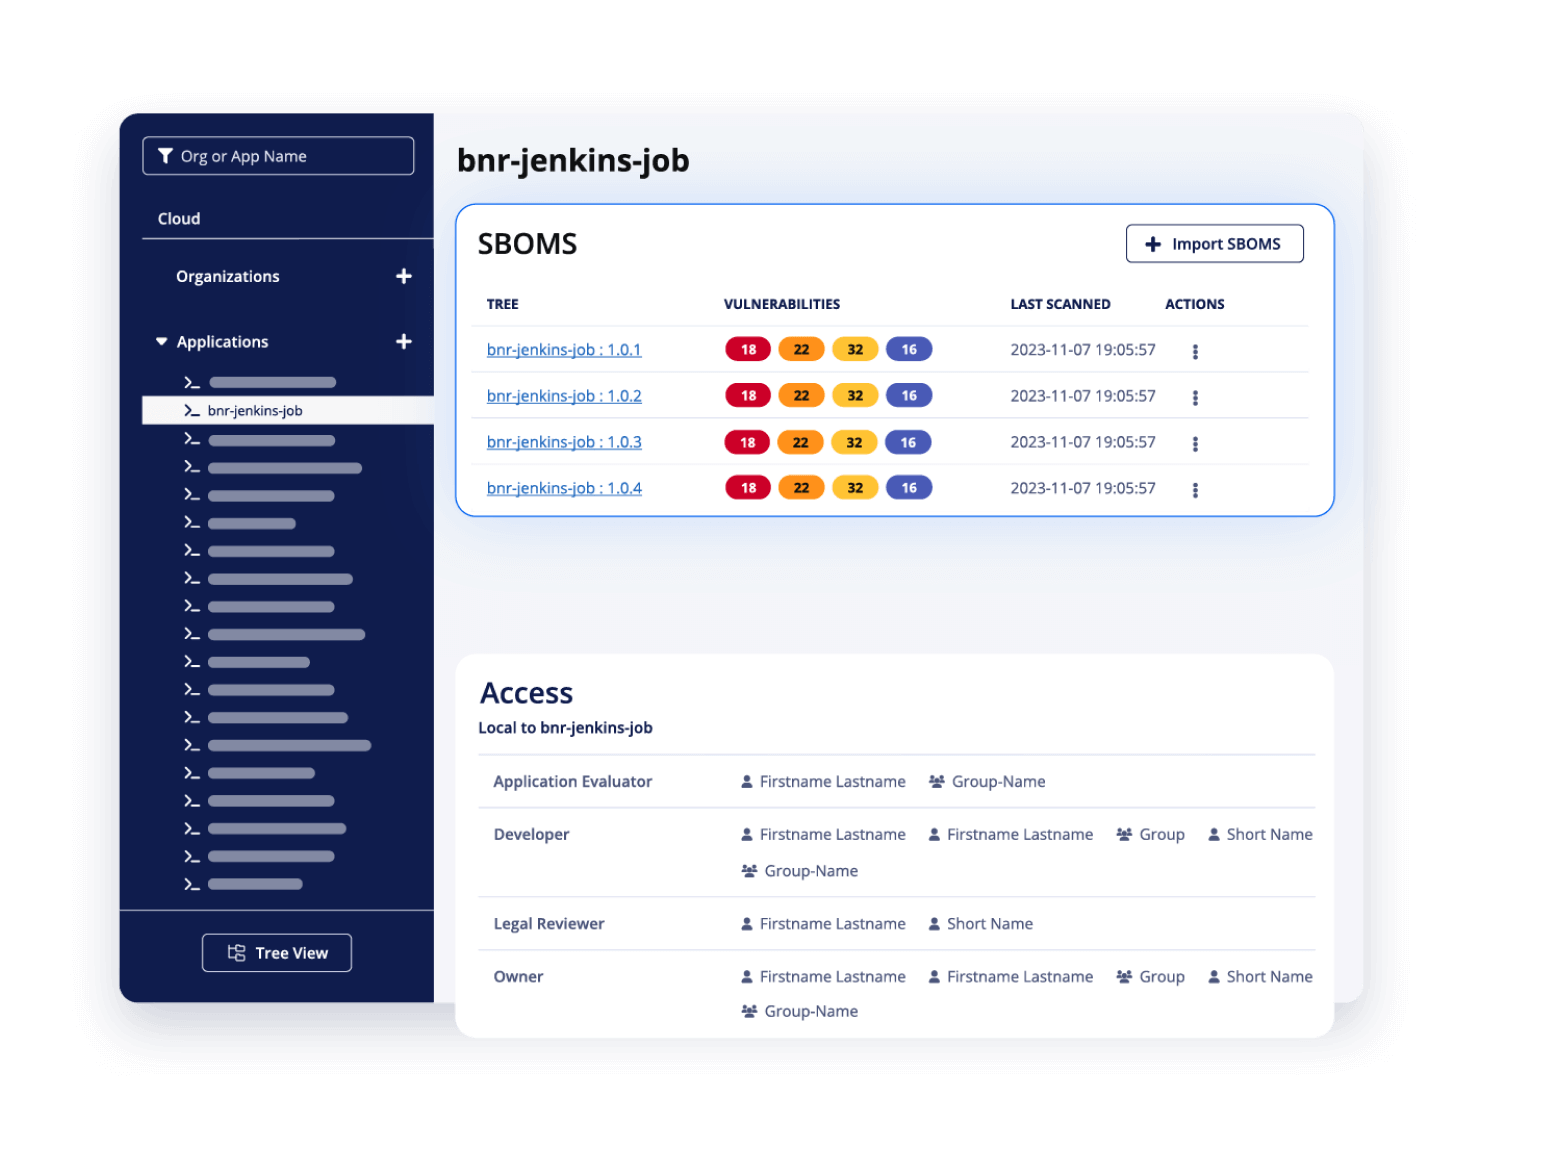Click the Application Evaluator role label
The image size is (1562, 1176).
[573, 782]
